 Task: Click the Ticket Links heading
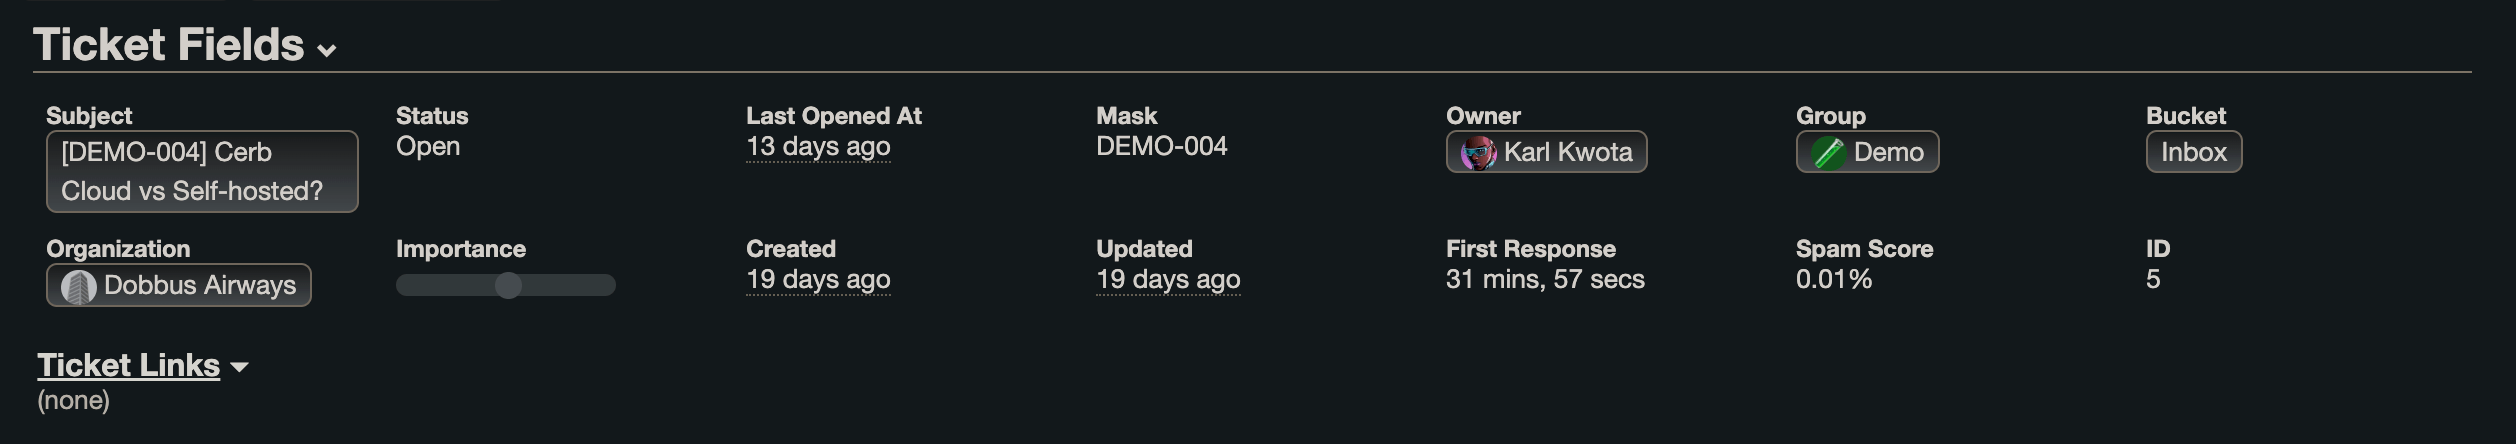128,365
